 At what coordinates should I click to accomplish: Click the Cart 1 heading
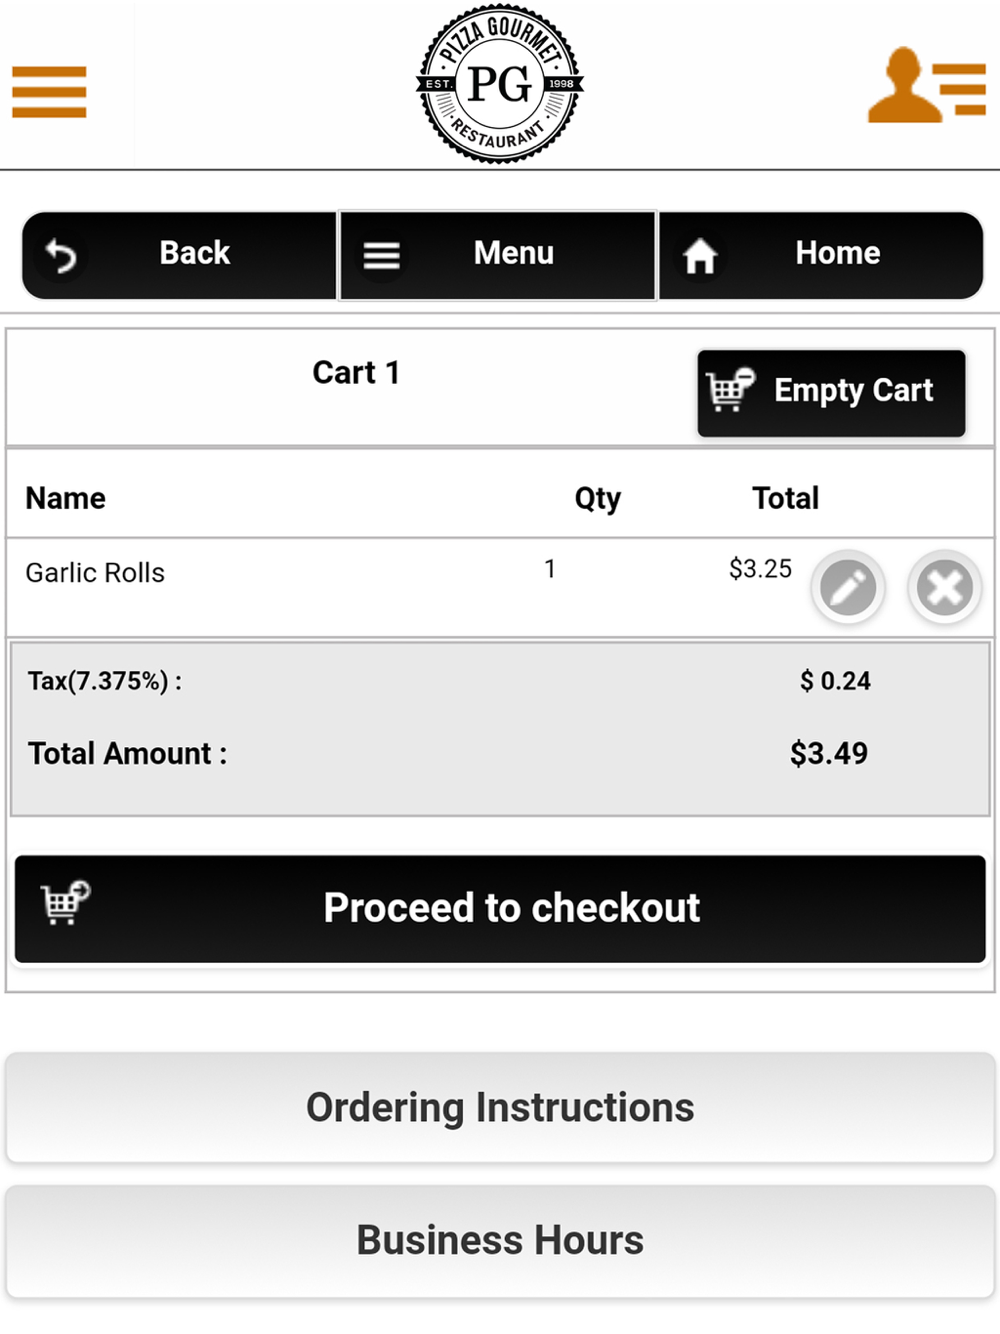356,373
